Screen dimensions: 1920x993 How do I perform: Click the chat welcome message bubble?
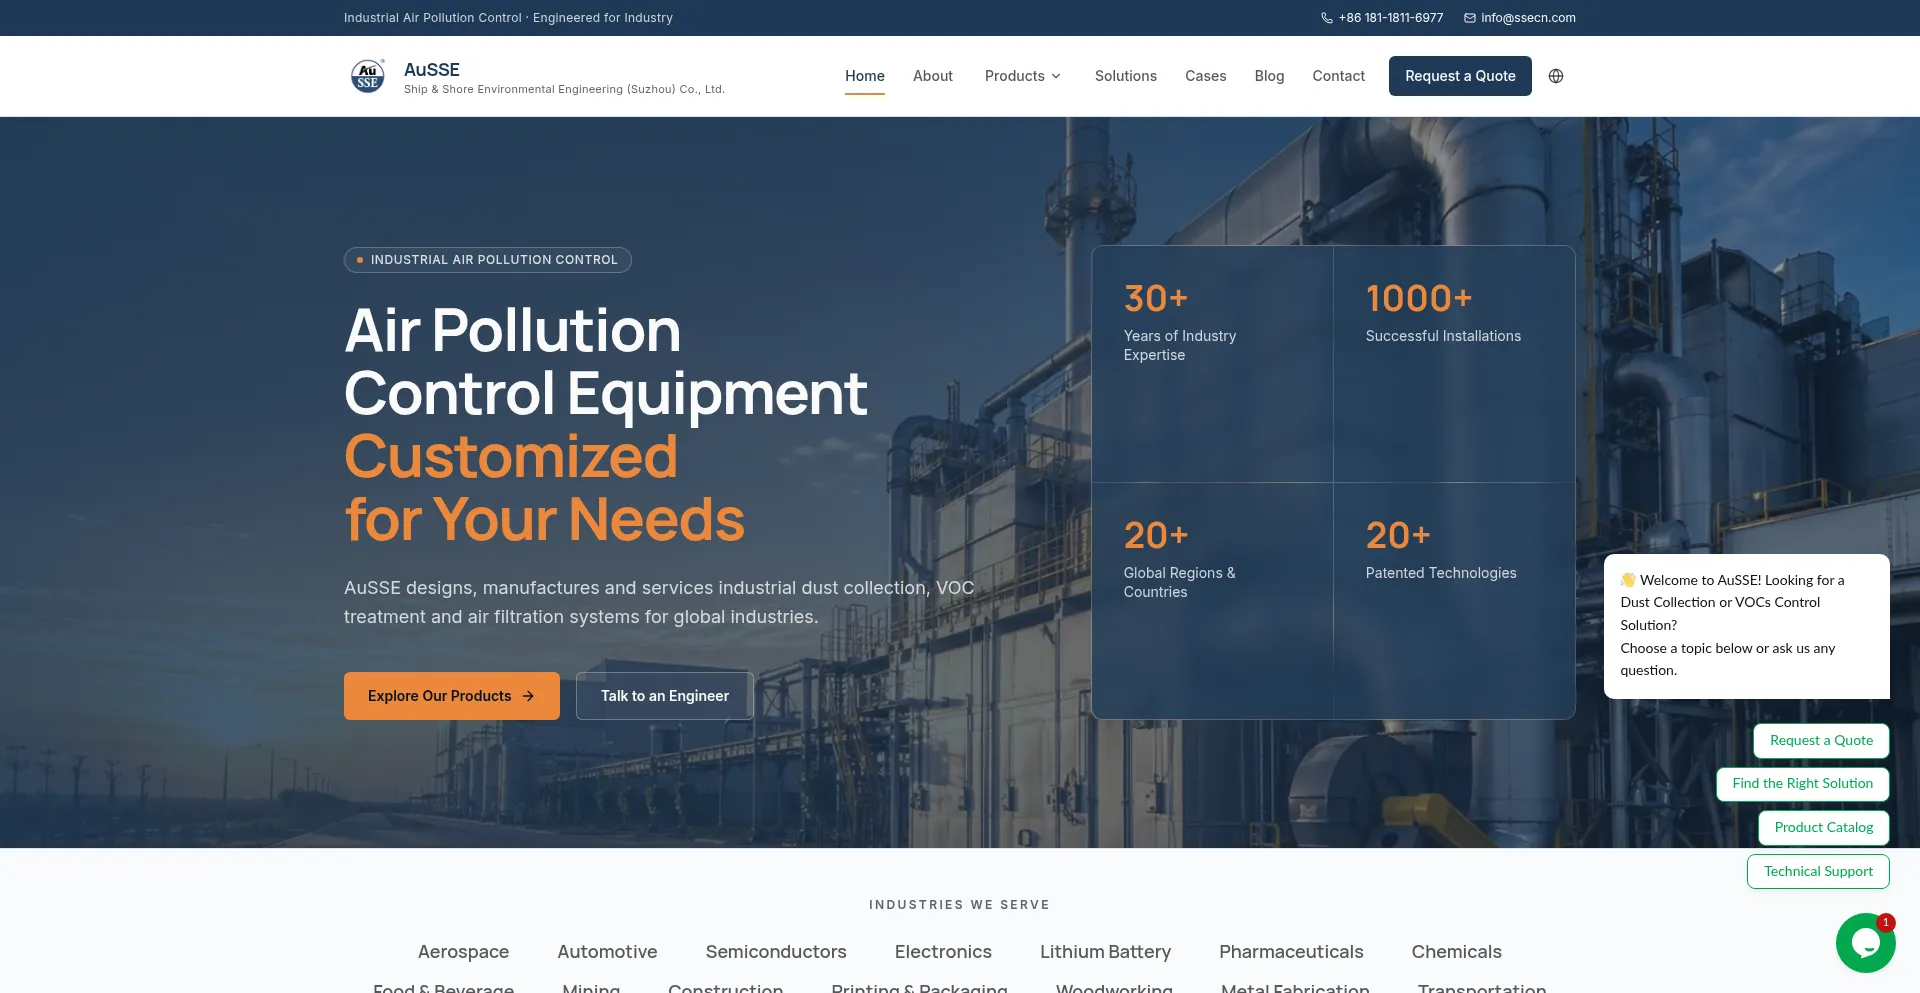click(x=1747, y=626)
